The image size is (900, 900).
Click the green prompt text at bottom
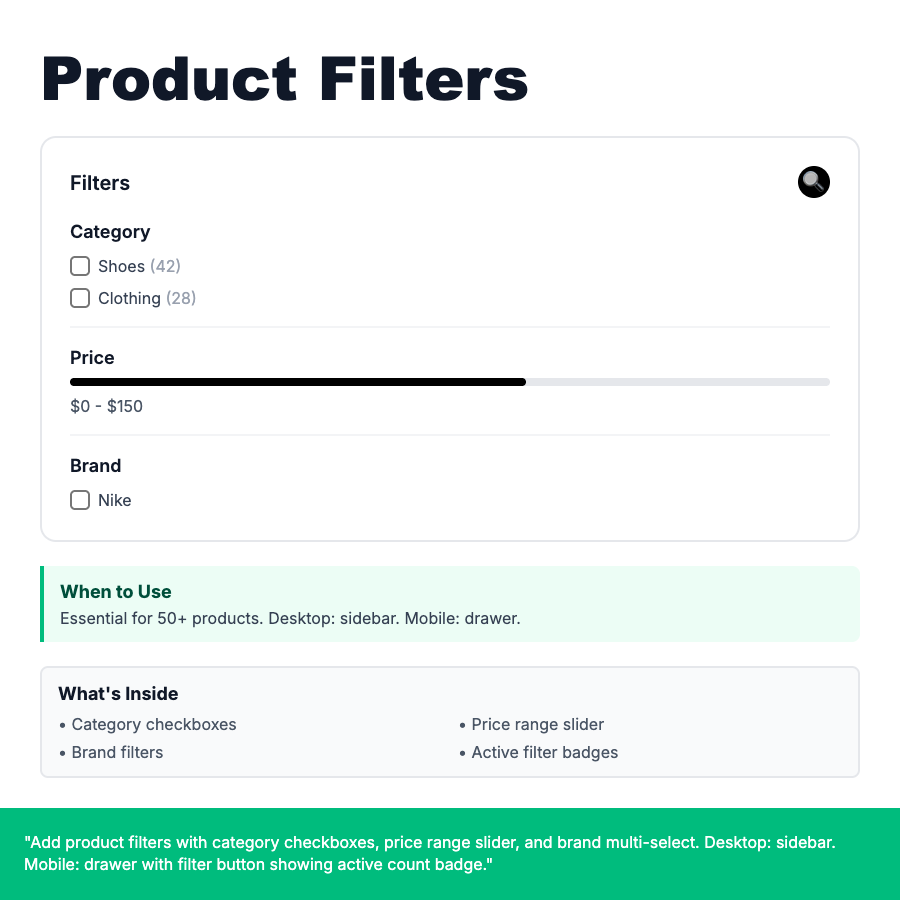point(432,853)
